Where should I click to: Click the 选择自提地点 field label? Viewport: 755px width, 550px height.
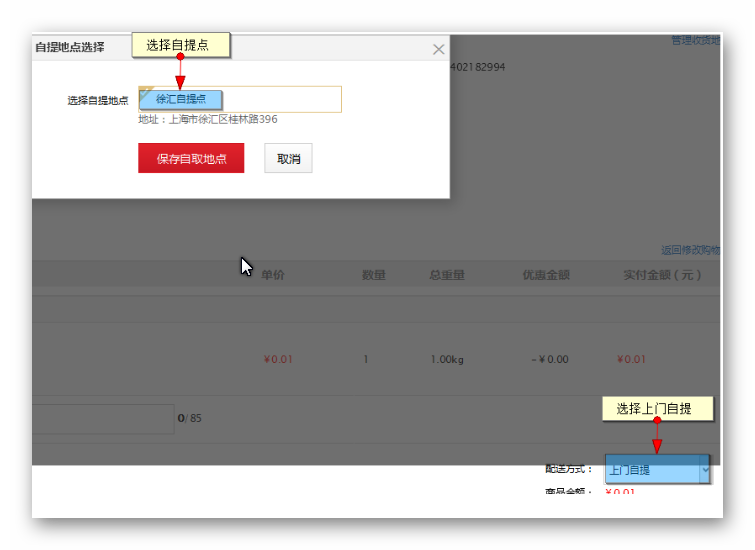(x=98, y=100)
